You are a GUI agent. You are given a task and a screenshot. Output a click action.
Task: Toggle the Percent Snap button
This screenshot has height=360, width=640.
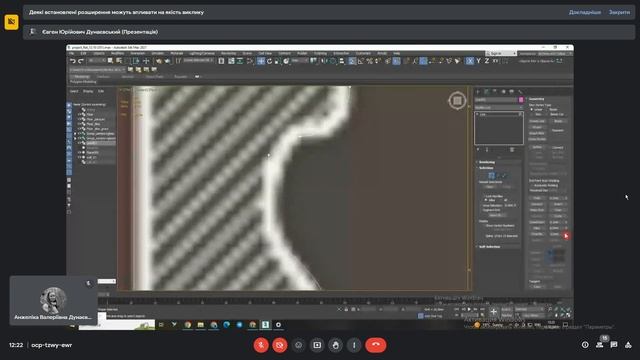pyautogui.click(x=370, y=61)
